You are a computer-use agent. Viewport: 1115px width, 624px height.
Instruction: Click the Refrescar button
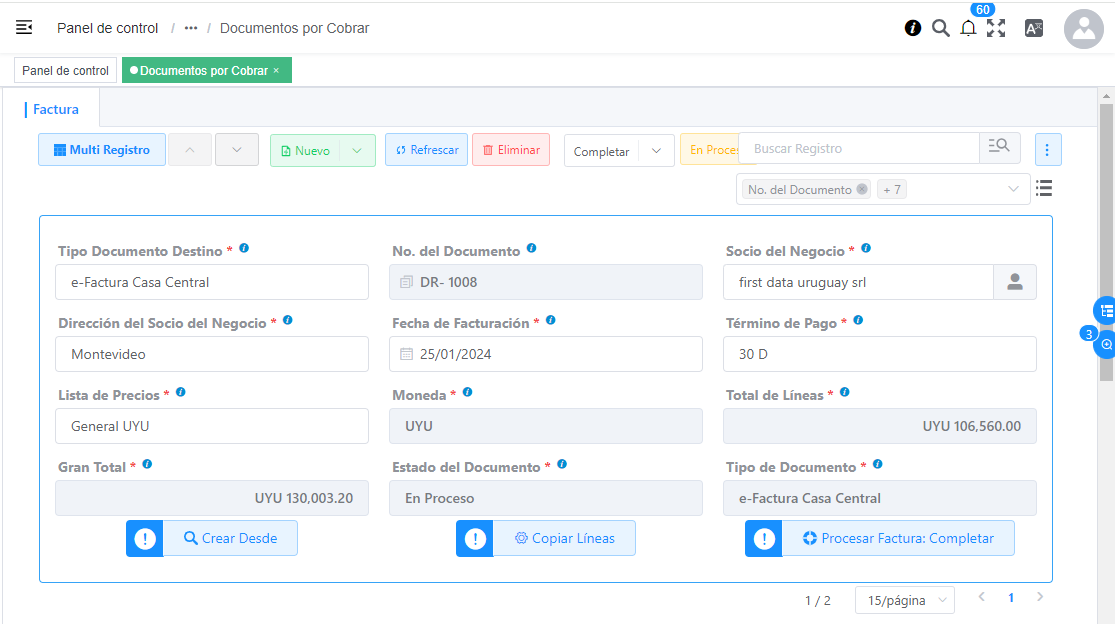(x=426, y=150)
